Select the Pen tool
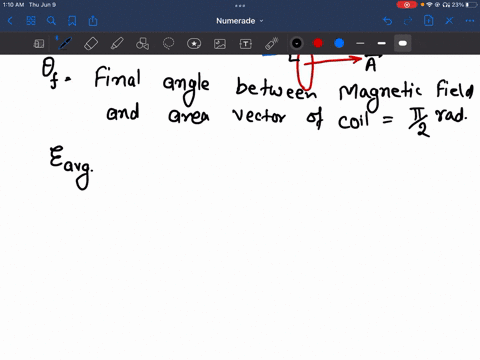The height and width of the screenshot is (360, 480). point(64,43)
